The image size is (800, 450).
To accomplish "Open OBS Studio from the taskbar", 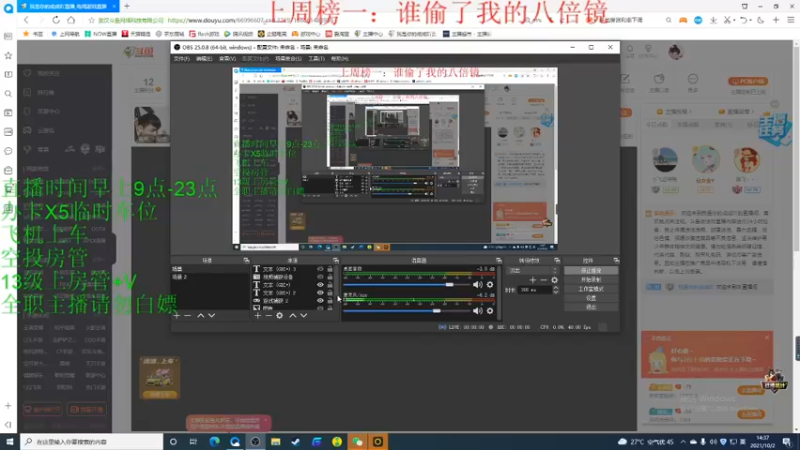I will (255, 442).
